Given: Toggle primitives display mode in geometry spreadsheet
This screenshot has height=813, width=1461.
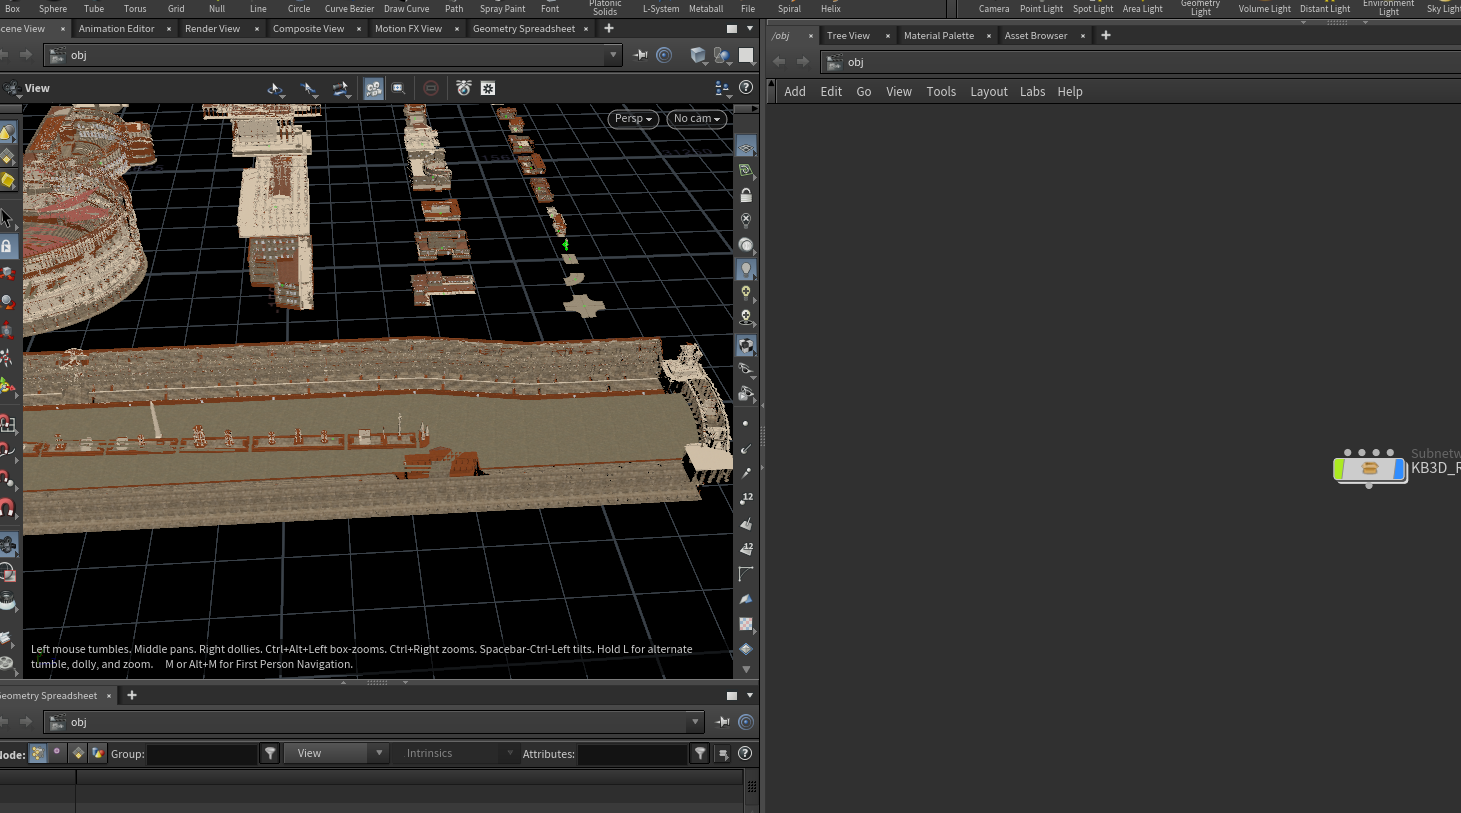Looking at the screenshot, I should pos(78,753).
